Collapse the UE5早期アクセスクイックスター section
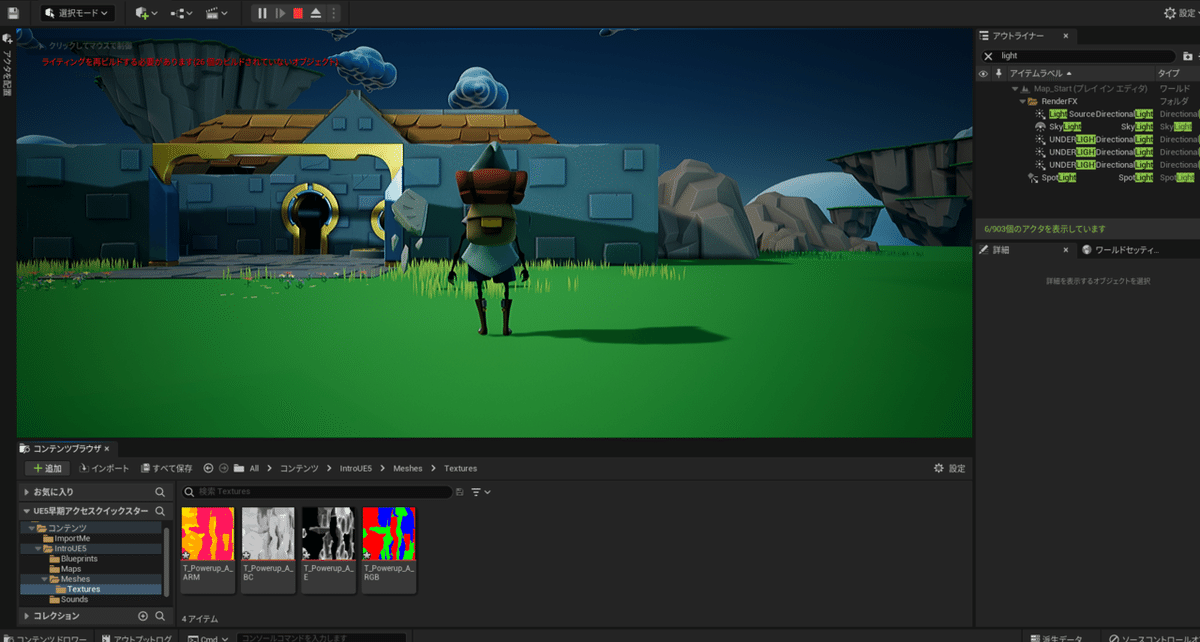The image size is (1200, 642). 27,511
